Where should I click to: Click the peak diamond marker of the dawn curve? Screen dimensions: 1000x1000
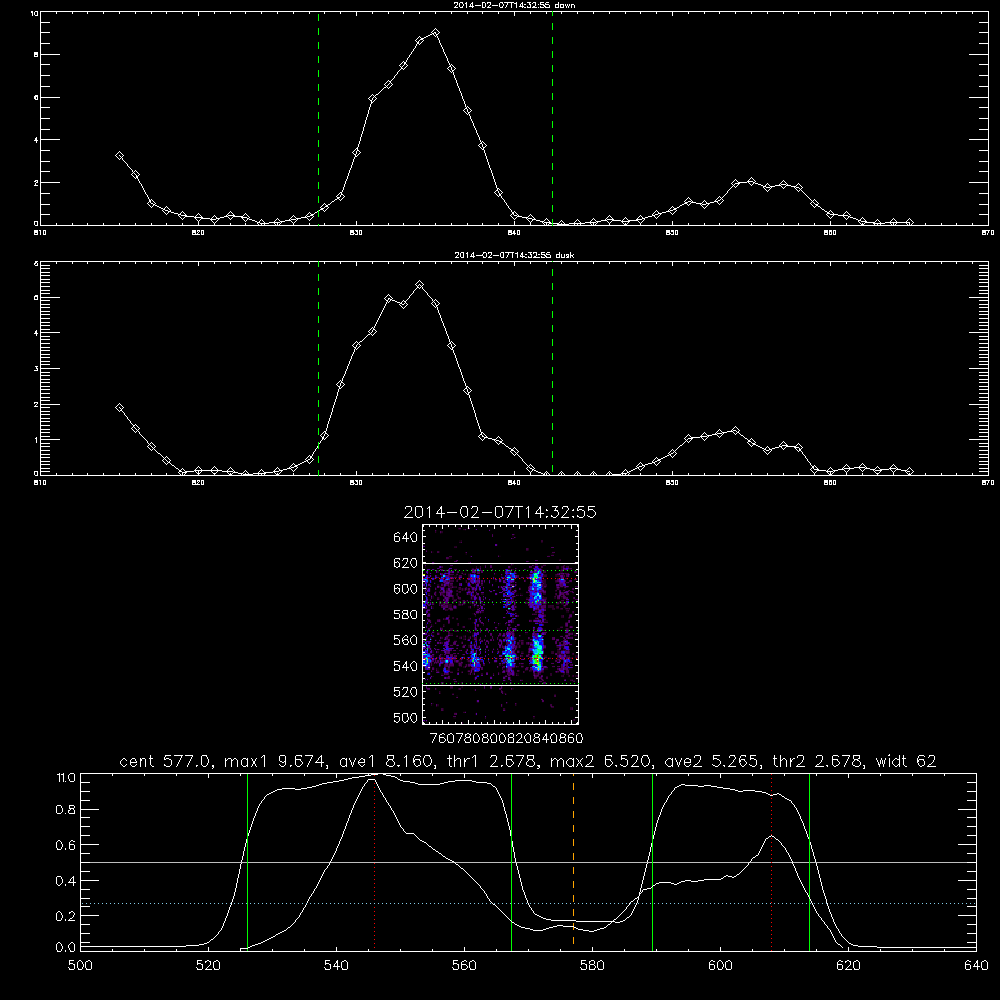(435, 33)
